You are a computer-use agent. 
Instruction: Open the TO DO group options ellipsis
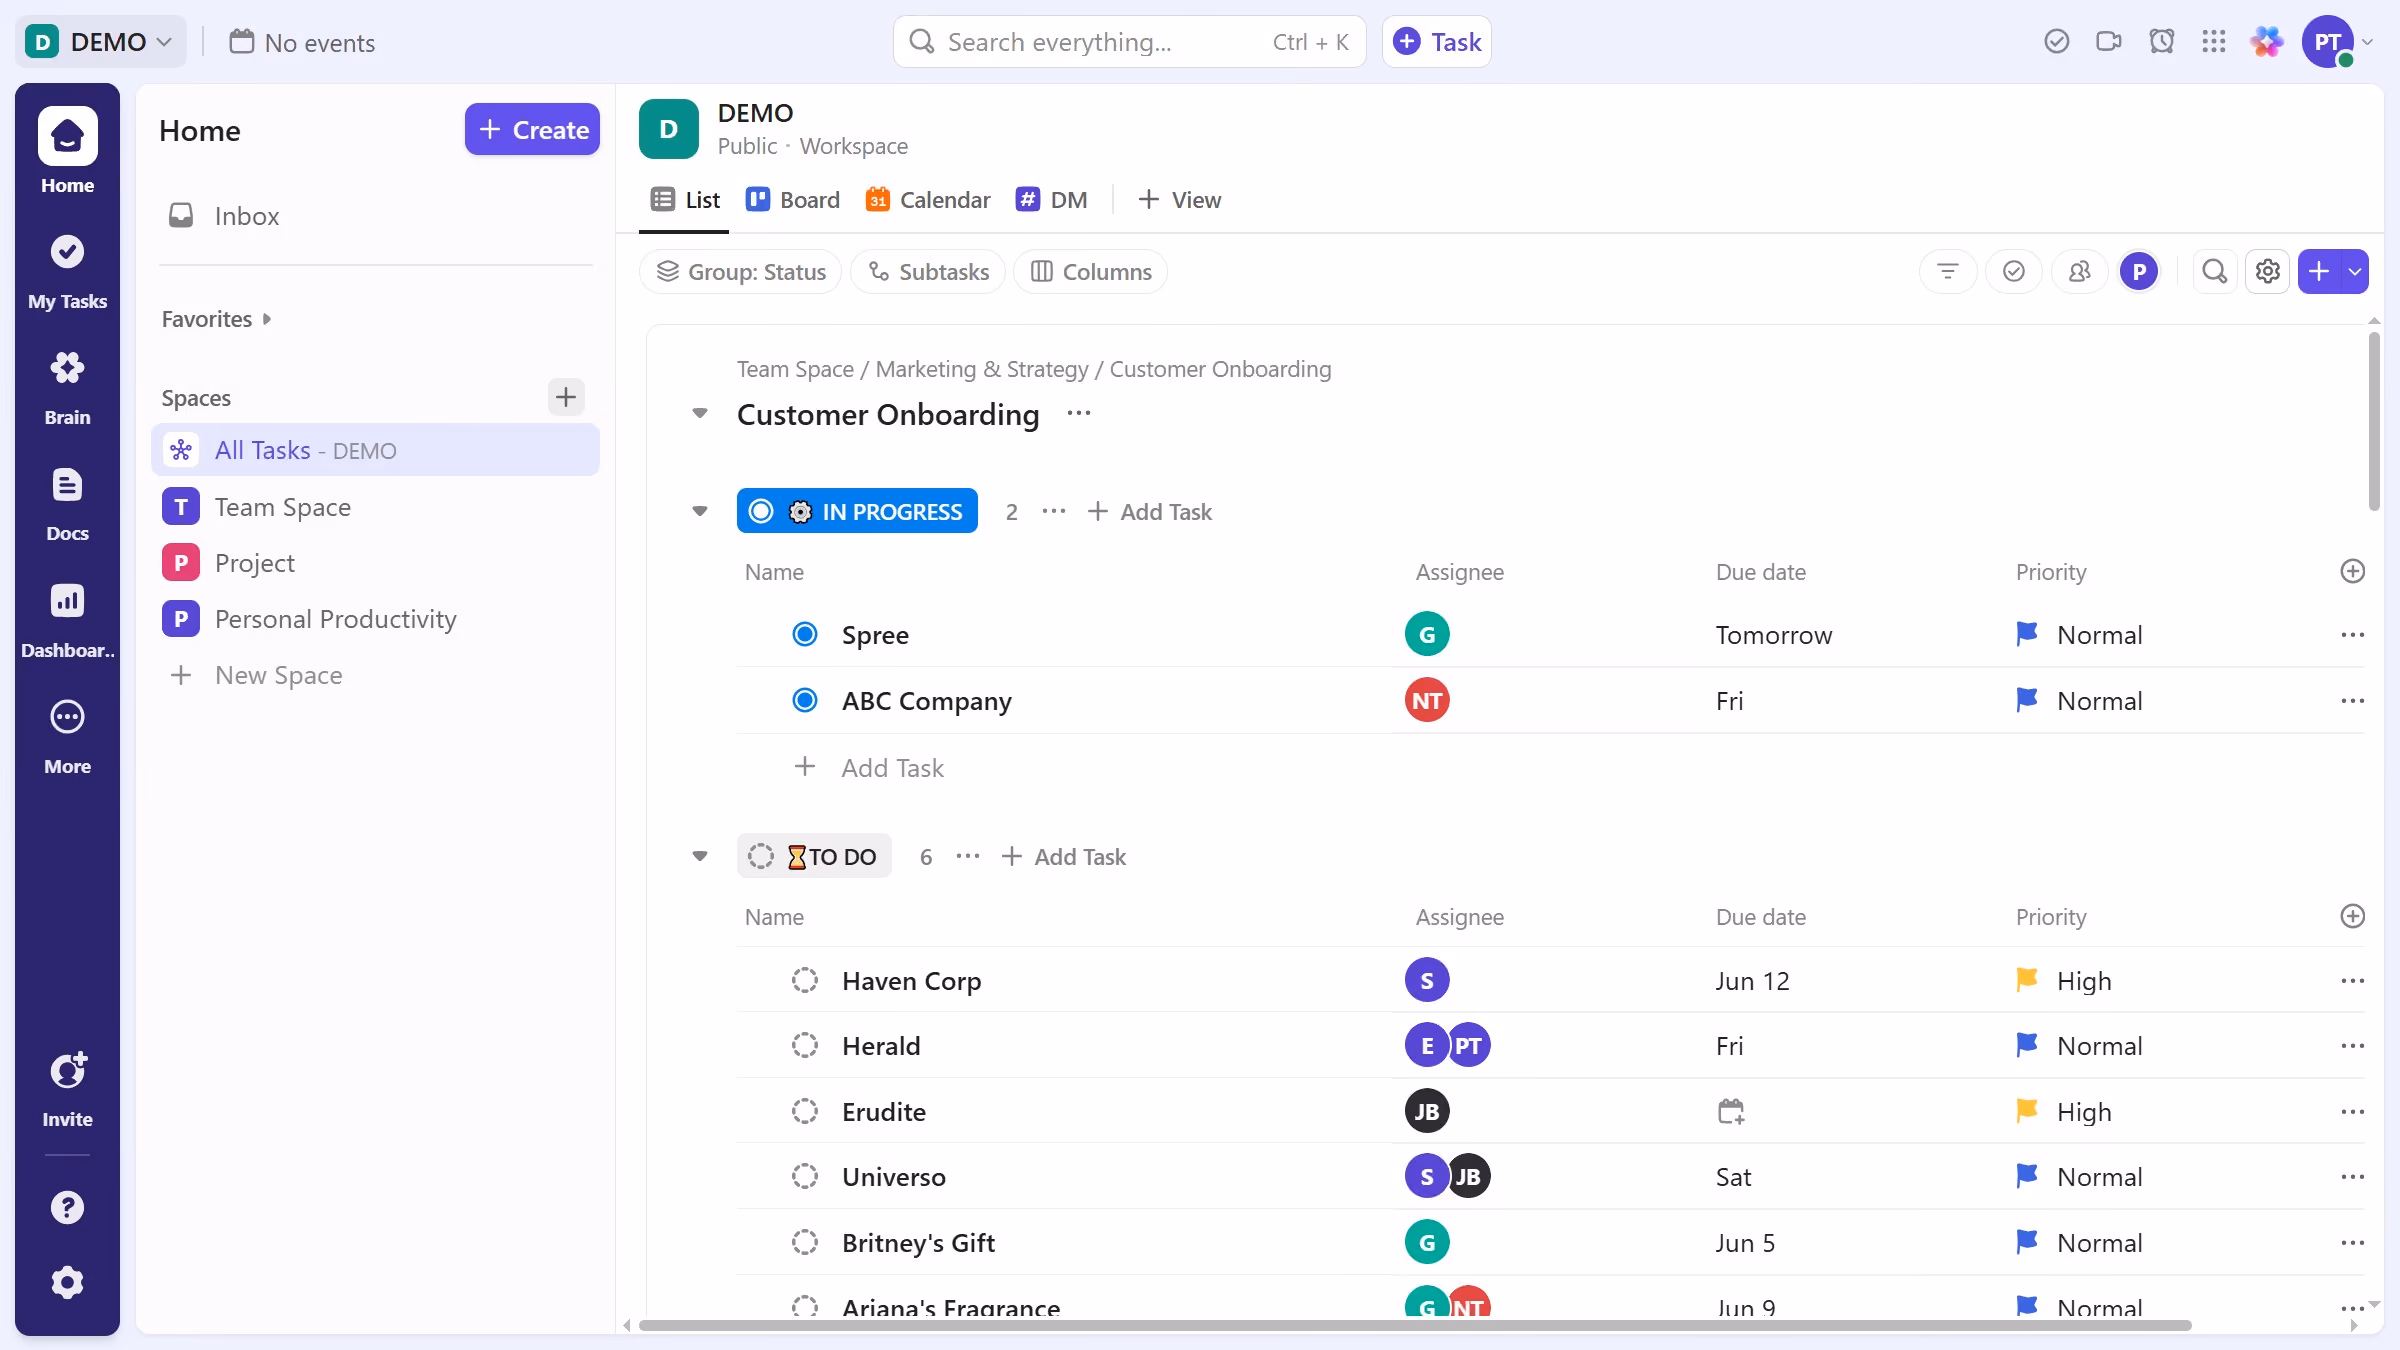click(967, 856)
